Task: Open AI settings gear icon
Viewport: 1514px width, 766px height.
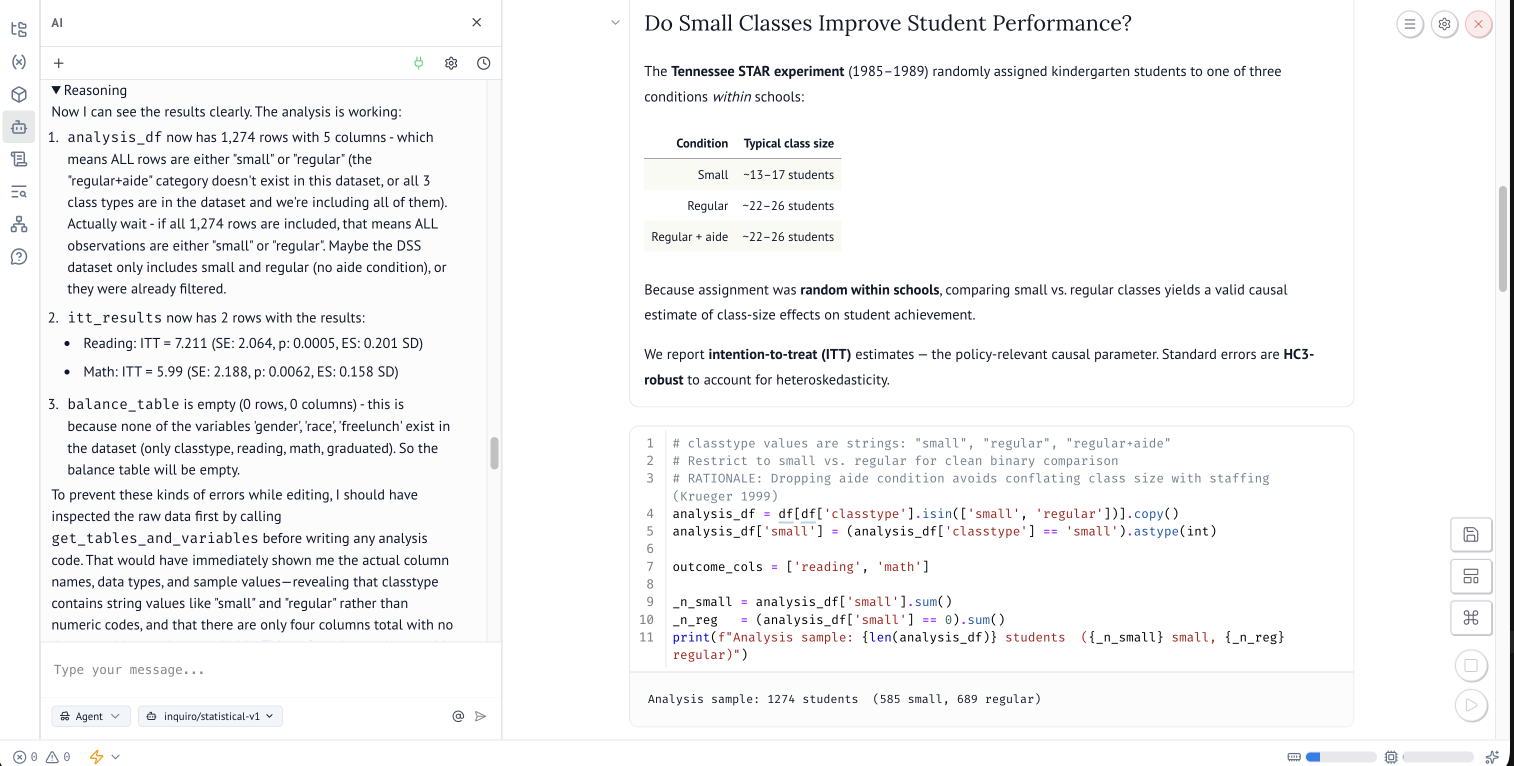Action: [x=451, y=63]
